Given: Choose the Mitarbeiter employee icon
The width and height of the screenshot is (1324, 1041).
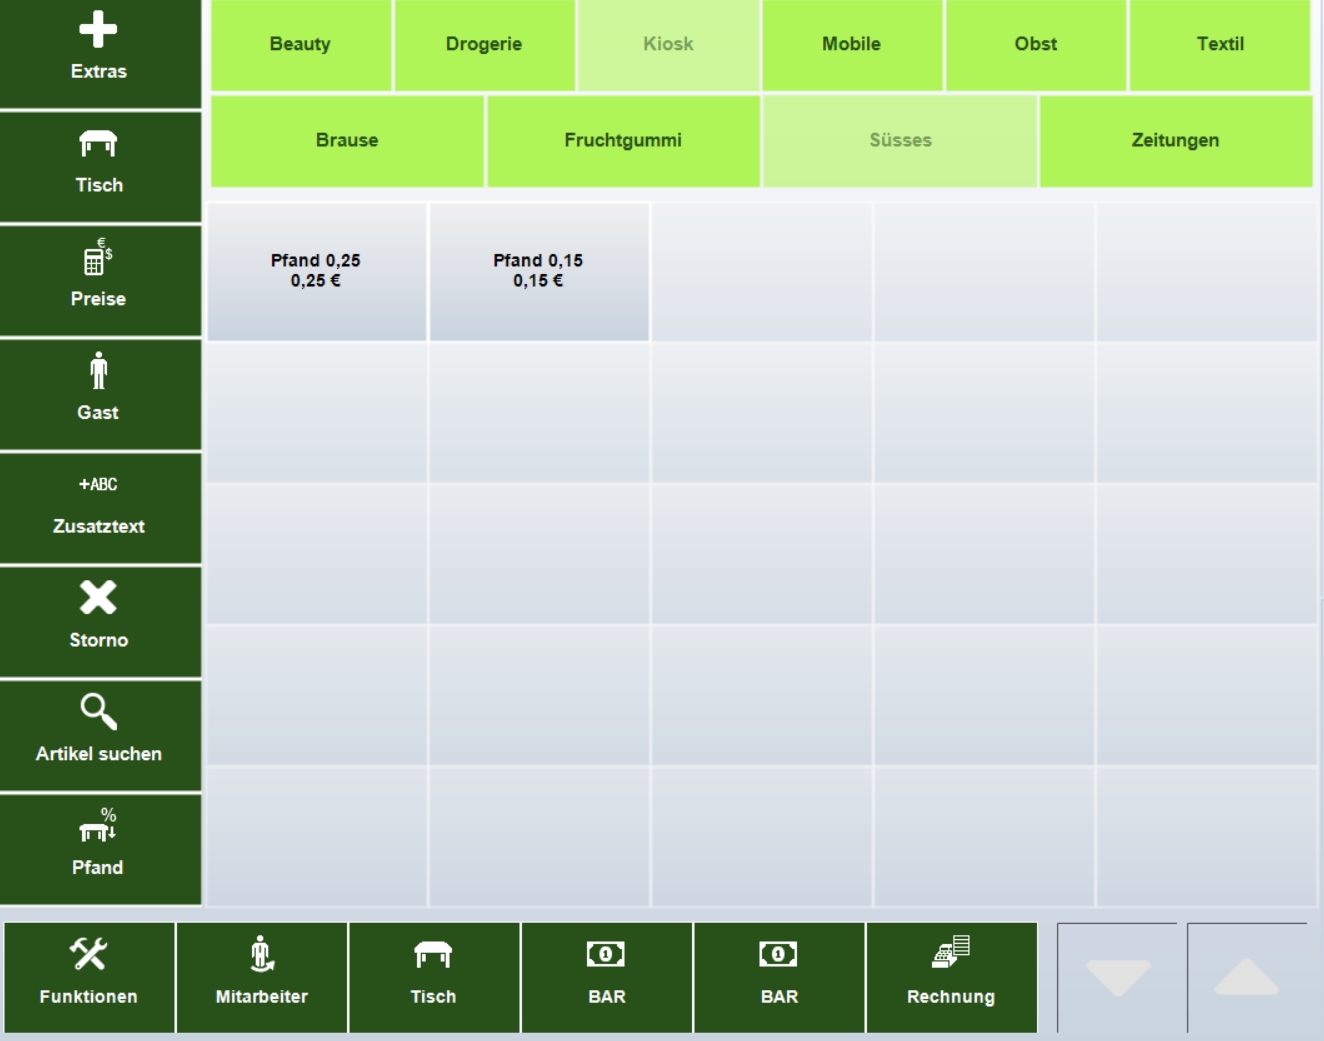Looking at the screenshot, I should click(x=261, y=954).
